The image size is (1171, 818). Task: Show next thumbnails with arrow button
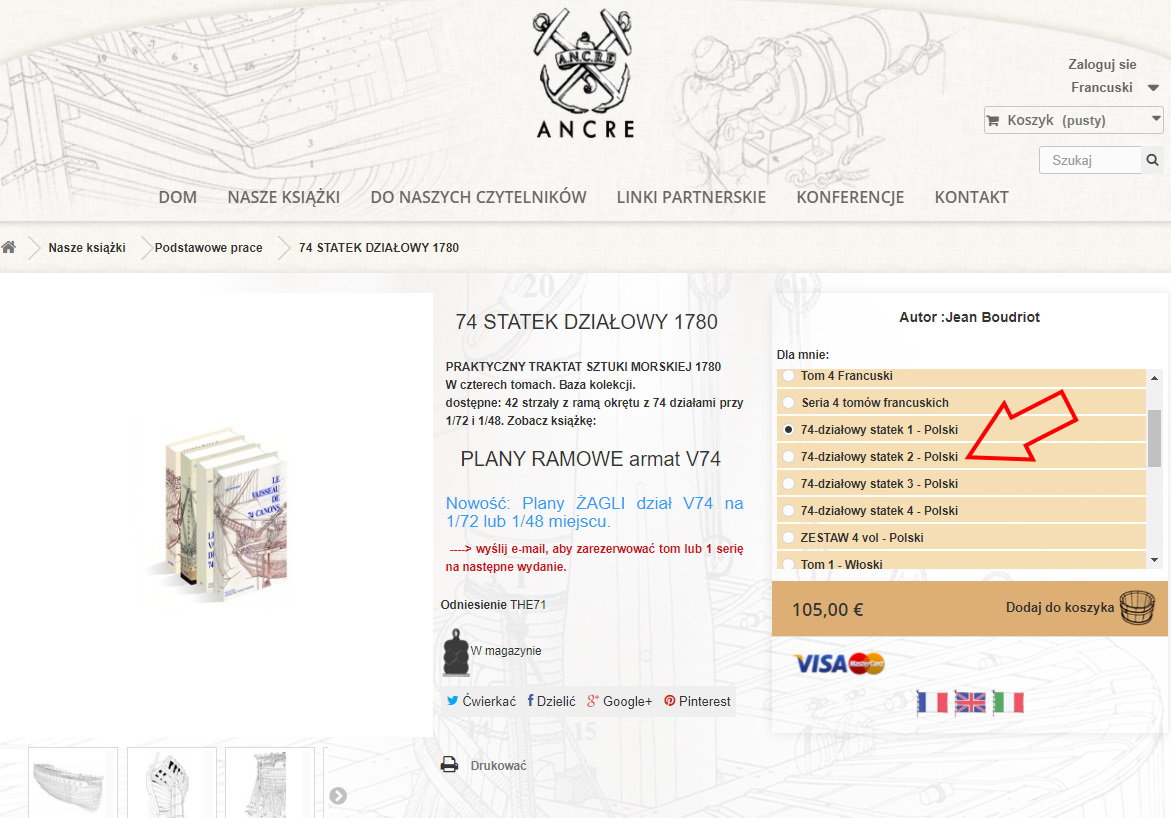[x=338, y=796]
